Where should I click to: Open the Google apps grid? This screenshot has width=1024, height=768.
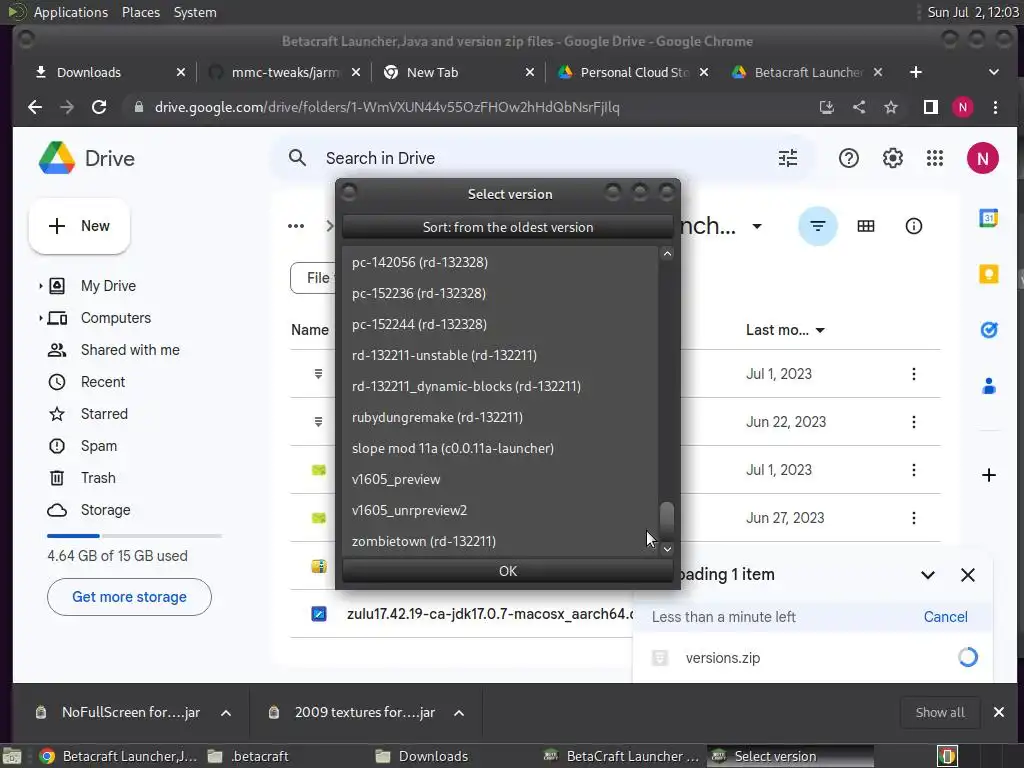tap(935, 158)
